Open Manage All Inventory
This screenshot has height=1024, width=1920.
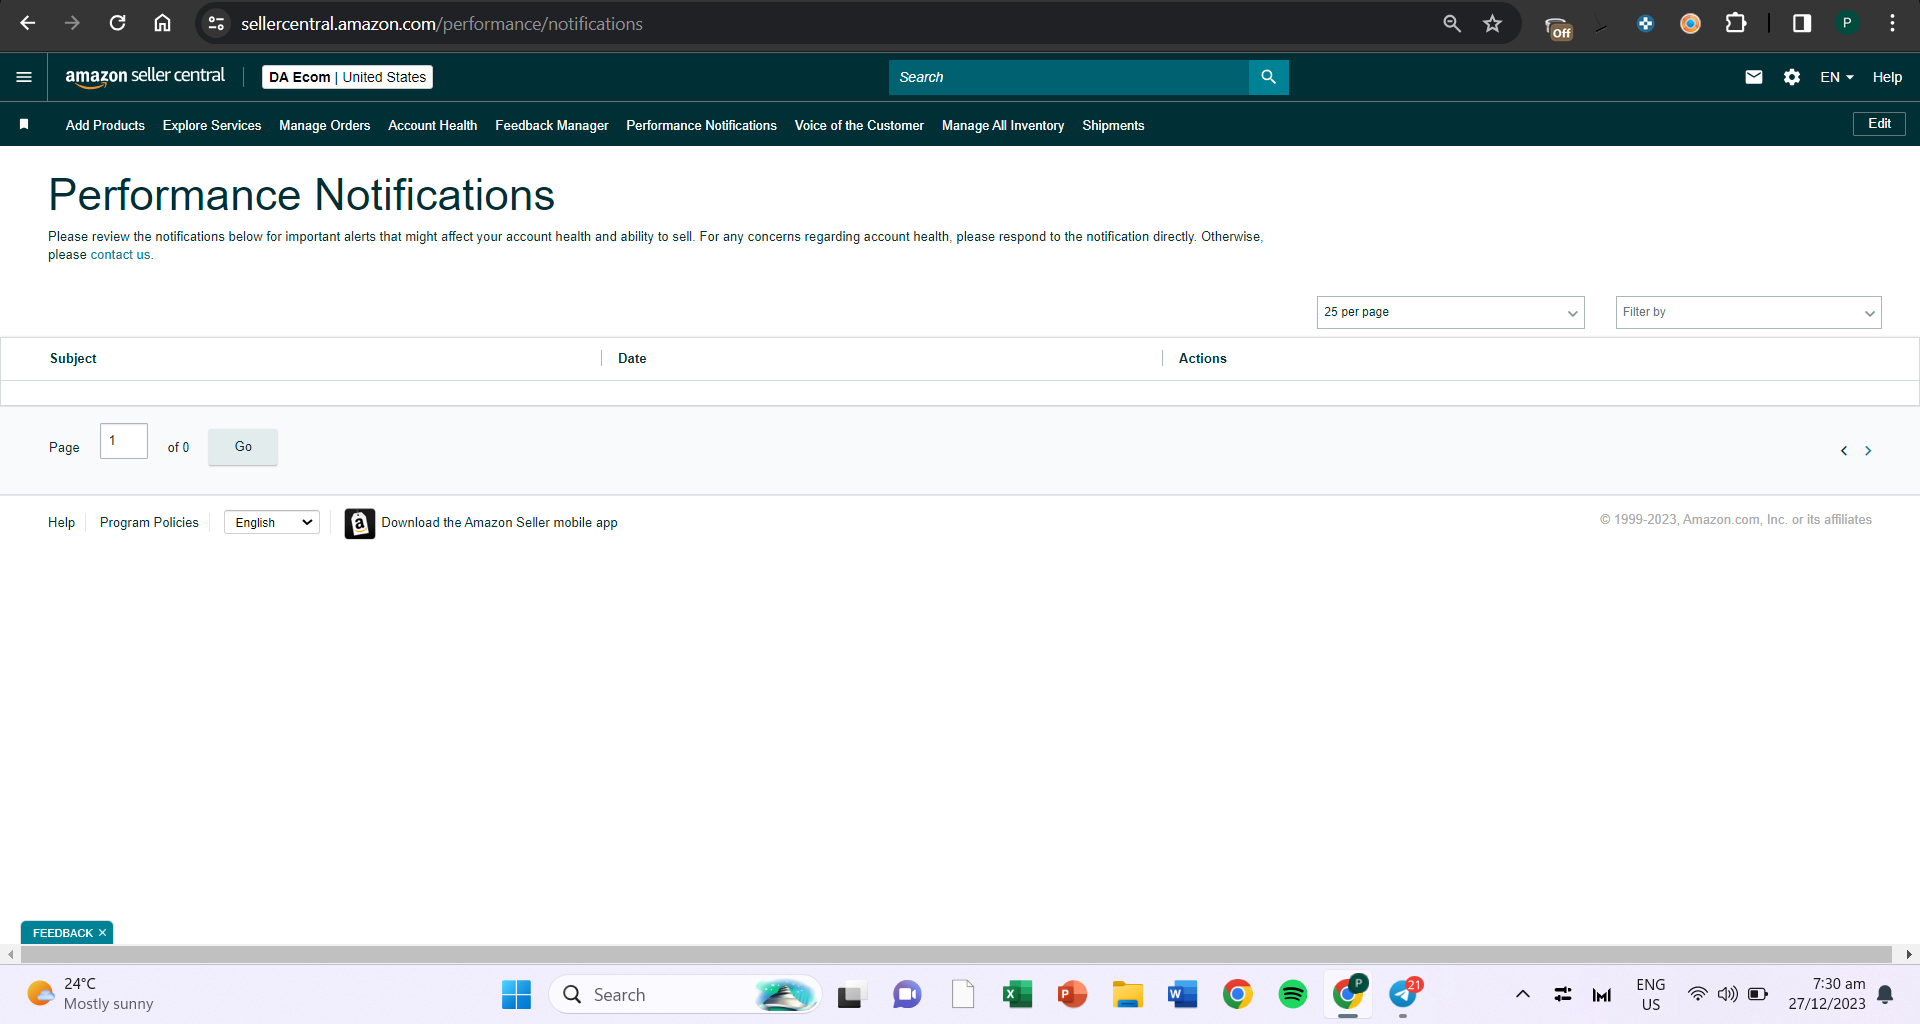pos(1003,125)
